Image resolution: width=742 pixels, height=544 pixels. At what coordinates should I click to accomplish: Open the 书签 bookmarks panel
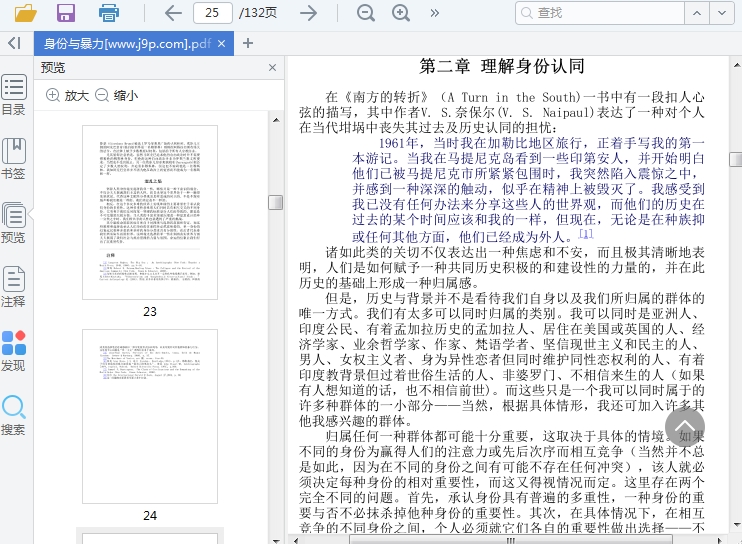[x=14, y=160]
